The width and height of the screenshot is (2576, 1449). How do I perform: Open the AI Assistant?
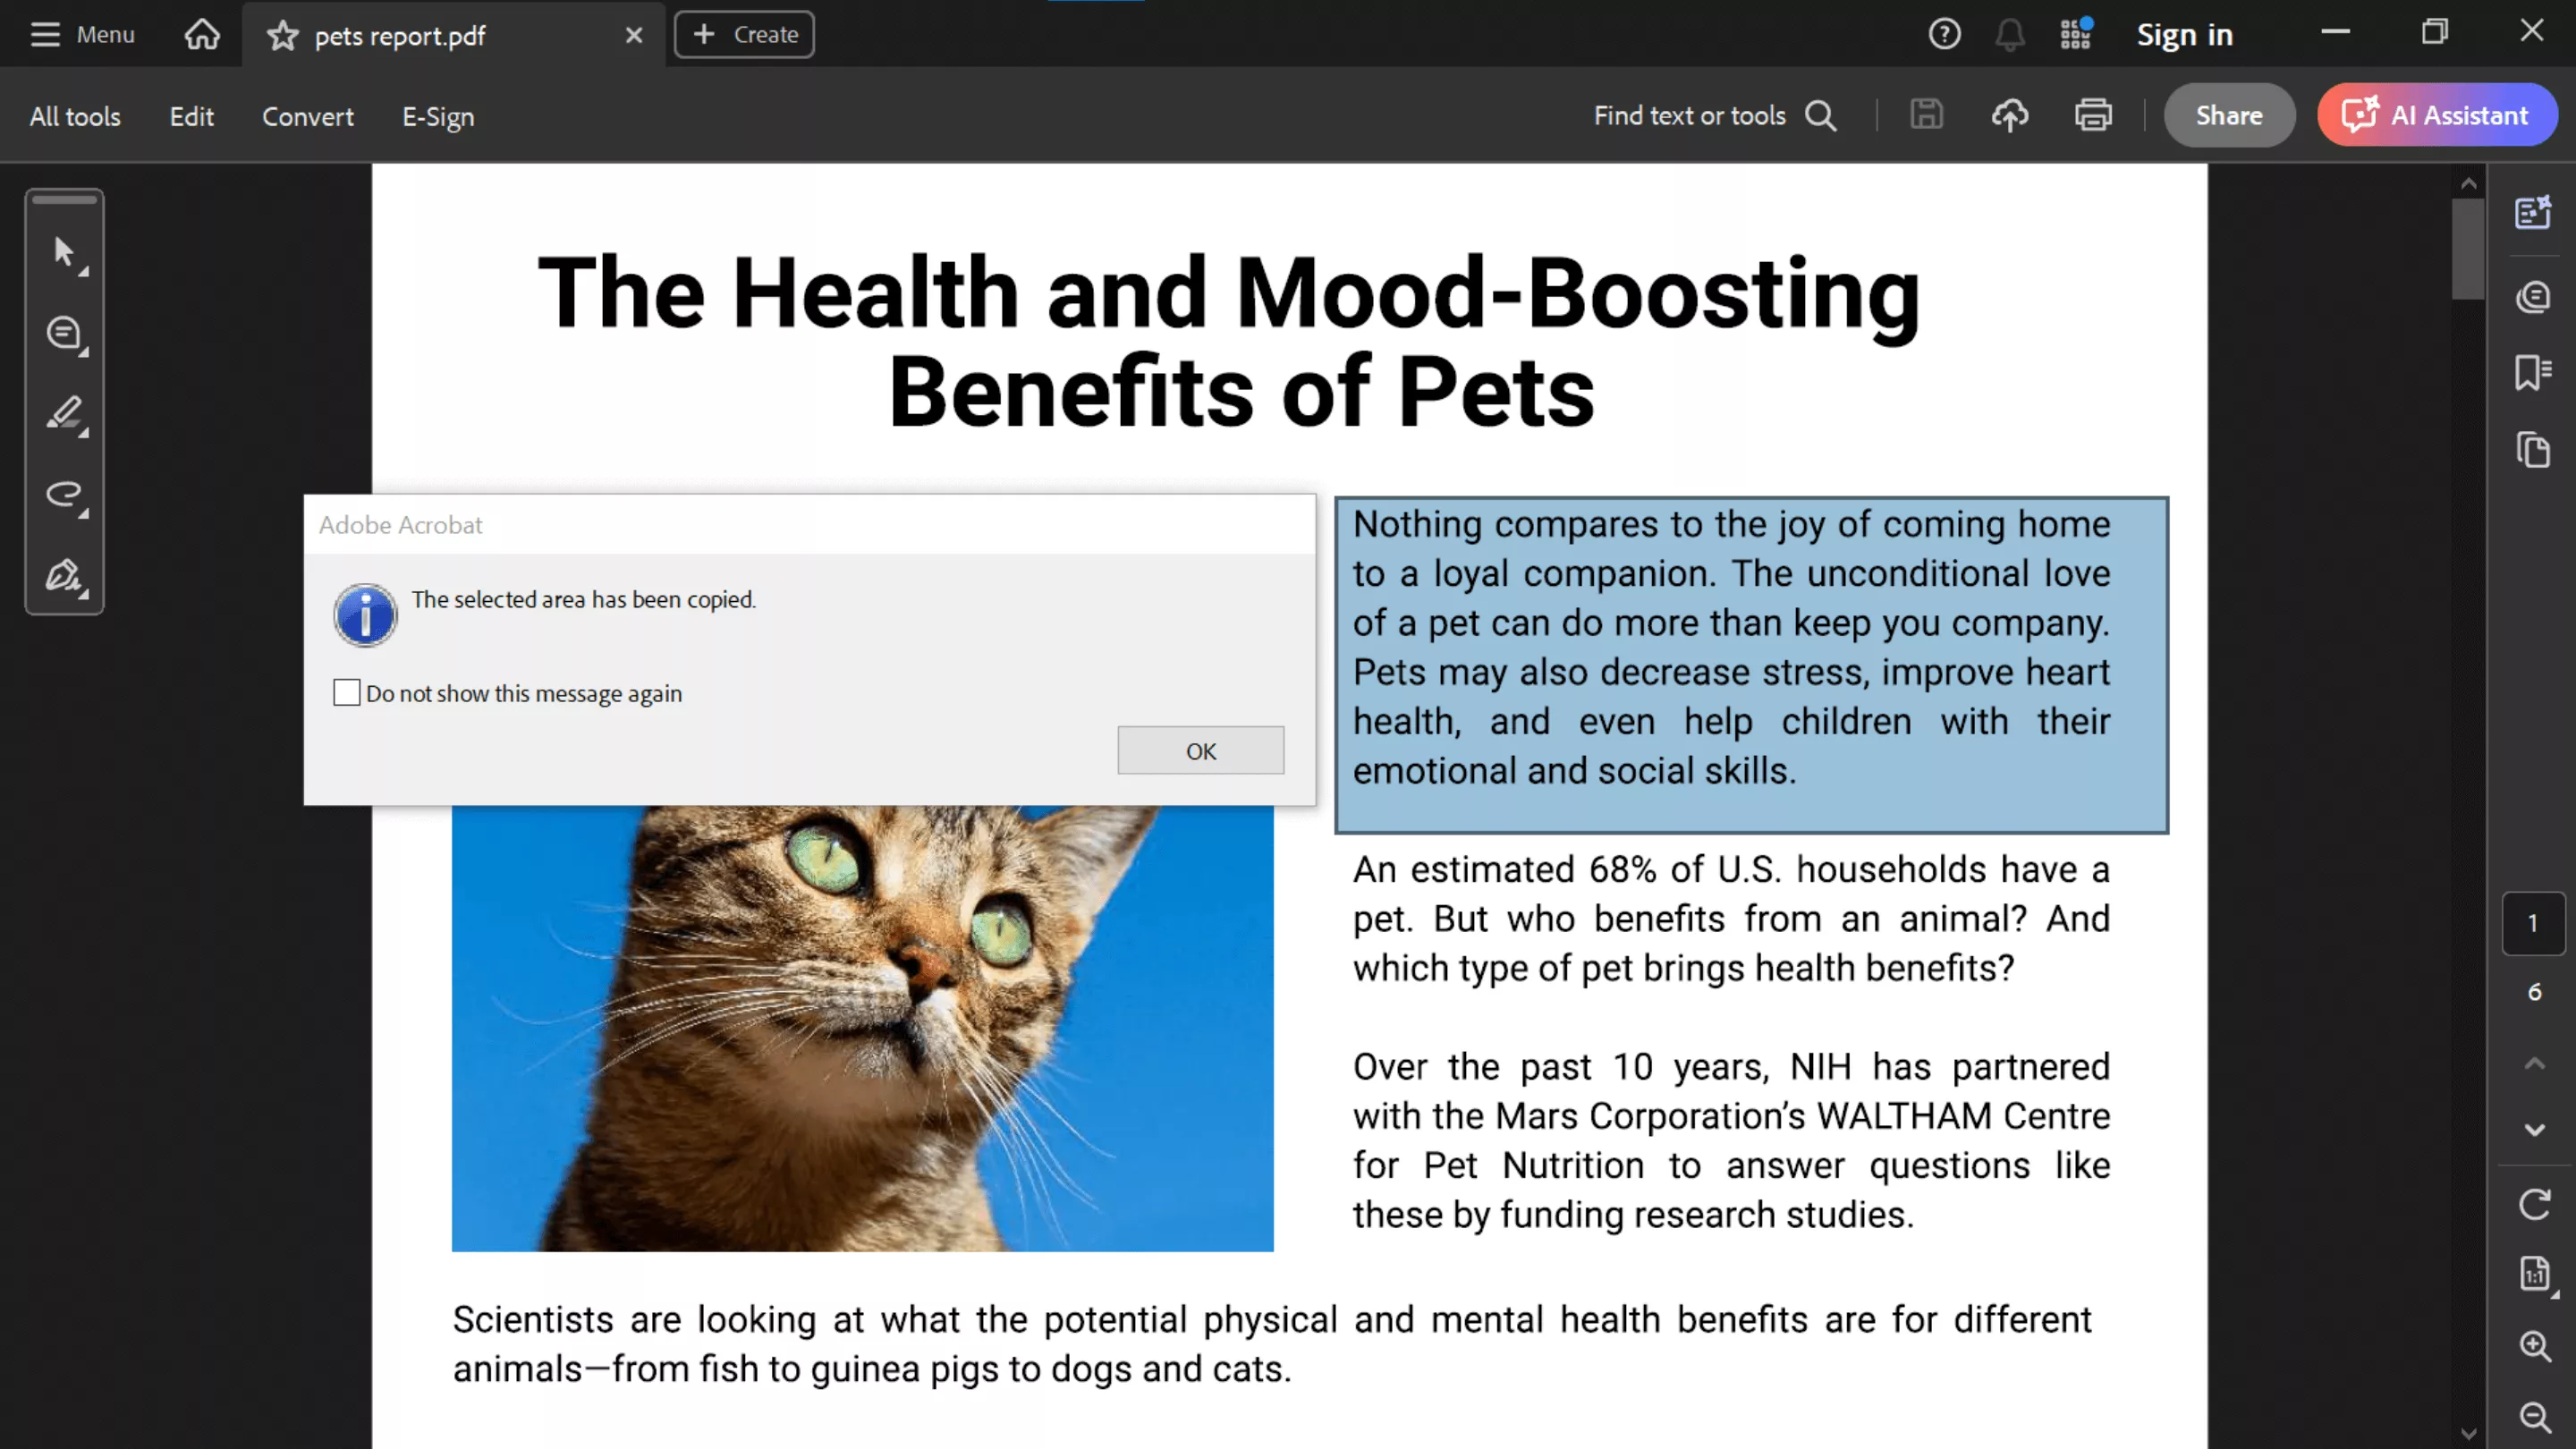(x=2437, y=115)
